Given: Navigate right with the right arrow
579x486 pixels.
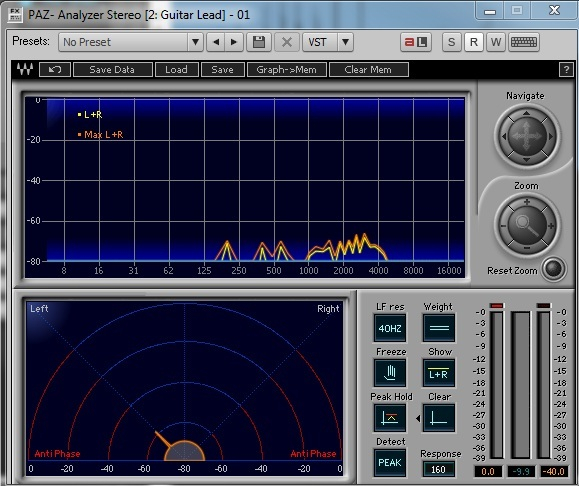Looking at the screenshot, I should tap(551, 136).
